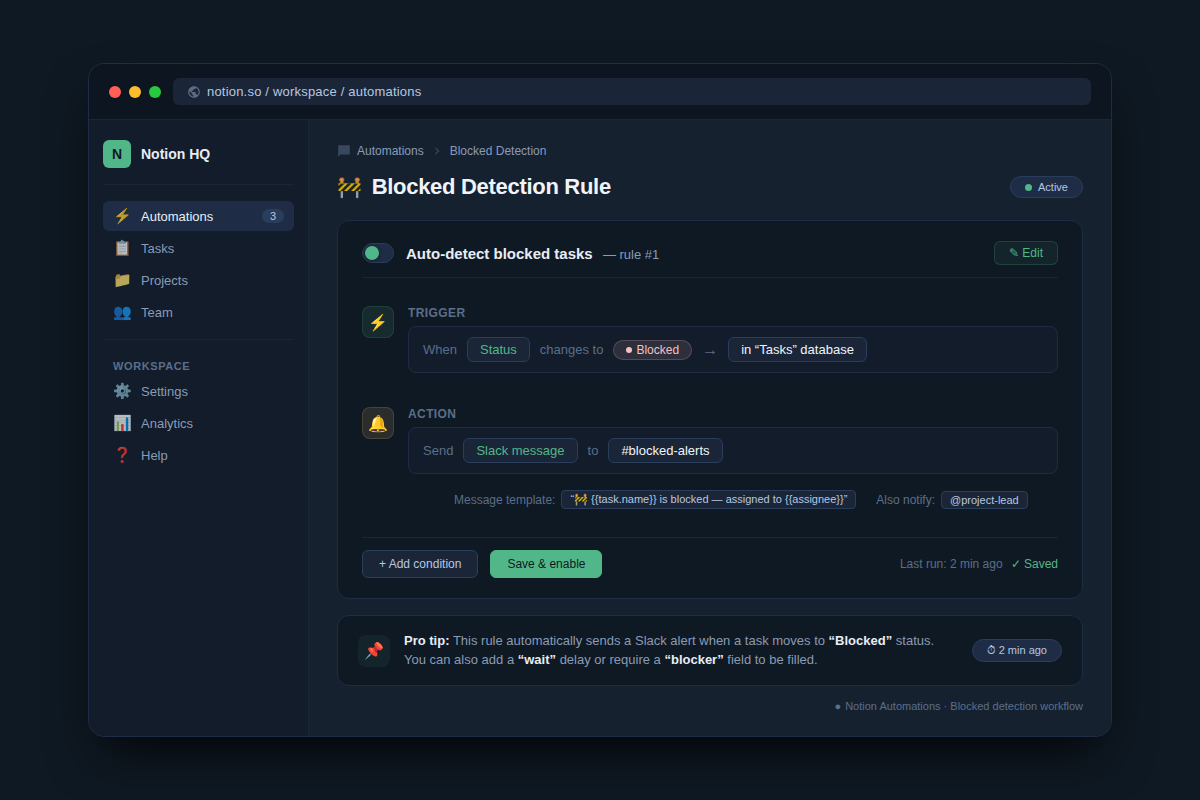Open Help in the sidebar
The height and width of the screenshot is (800, 1200).
pos(198,455)
